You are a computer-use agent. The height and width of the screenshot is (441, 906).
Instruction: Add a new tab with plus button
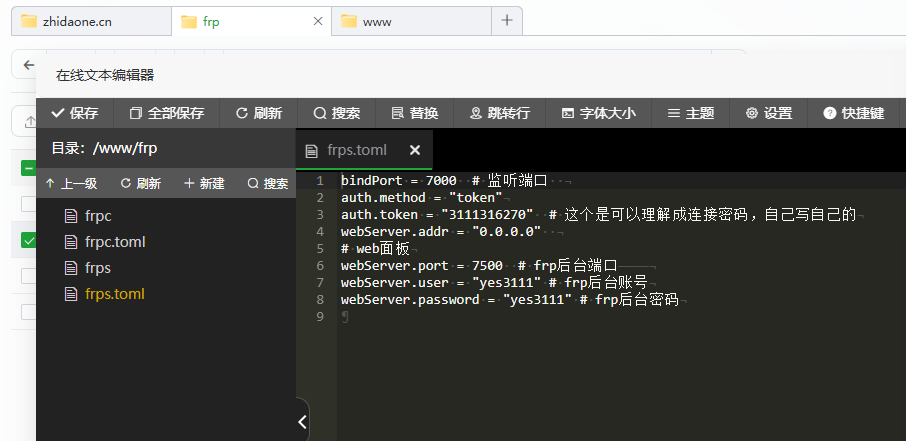click(507, 21)
